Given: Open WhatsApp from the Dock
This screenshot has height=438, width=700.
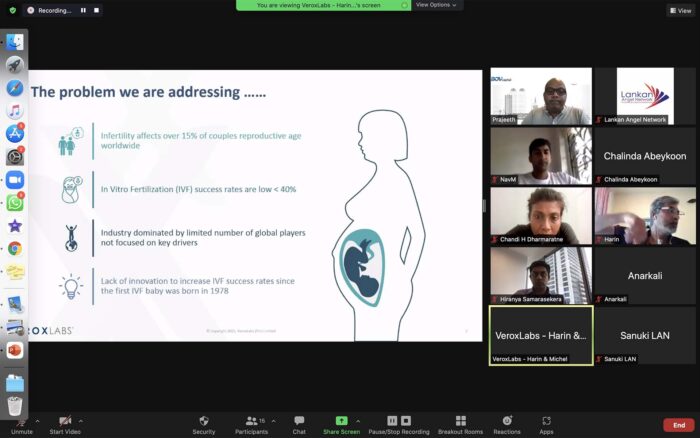Looking at the screenshot, I should coord(15,202).
